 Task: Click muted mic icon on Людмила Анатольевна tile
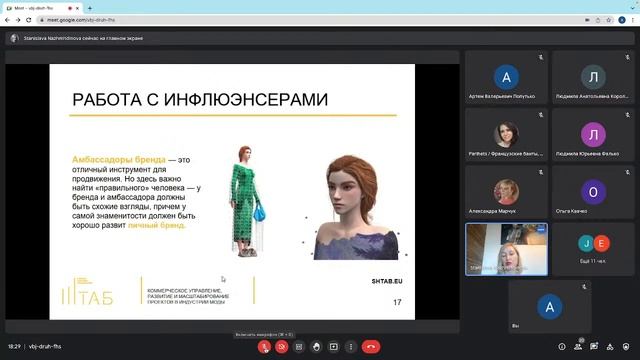(x=627, y=58)
